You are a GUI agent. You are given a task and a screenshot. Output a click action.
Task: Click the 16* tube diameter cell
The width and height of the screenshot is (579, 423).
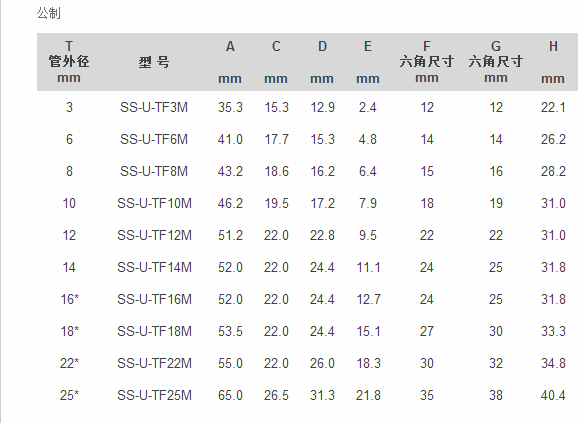69,299
